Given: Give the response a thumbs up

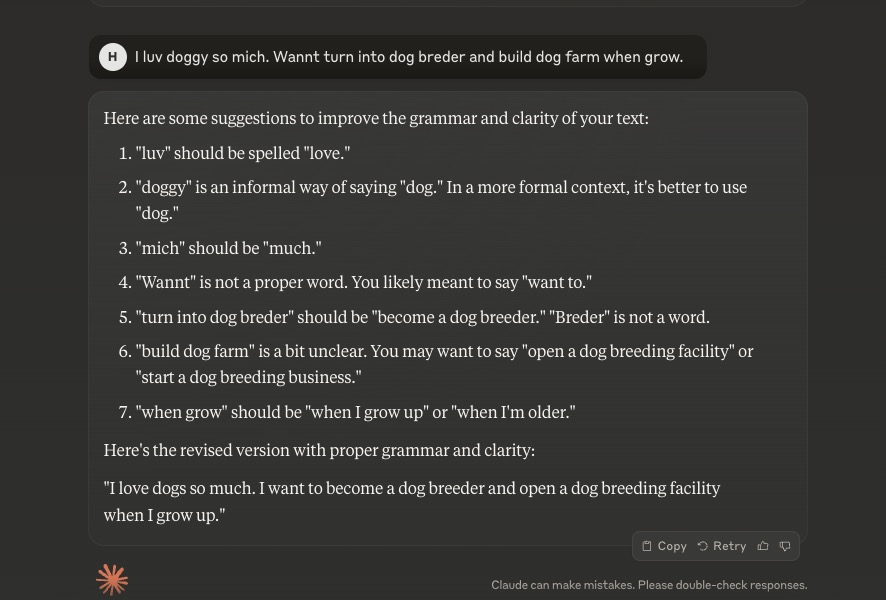Looking at the screenshot, I should [x=763, y=546].
